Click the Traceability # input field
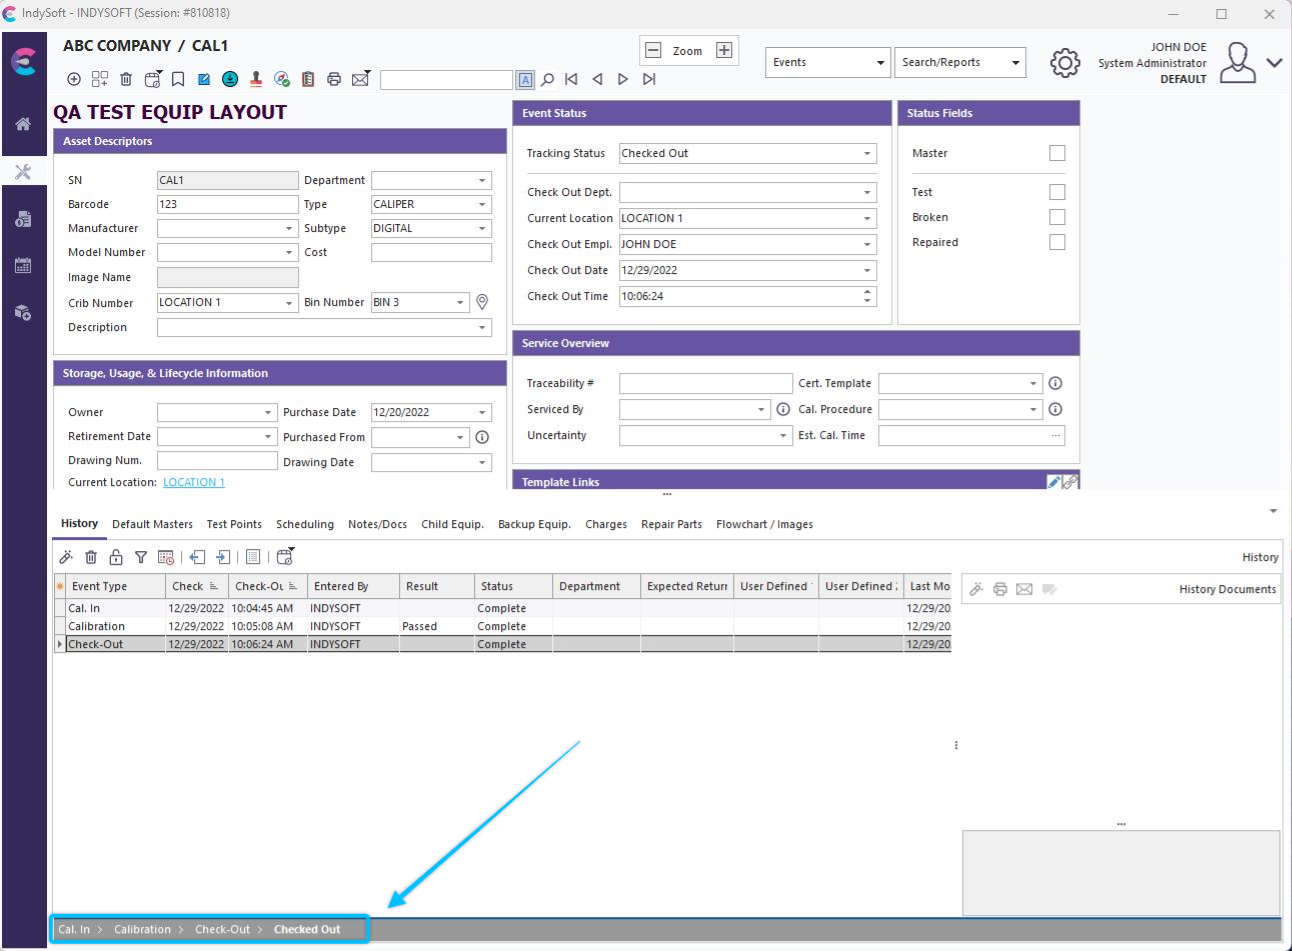The image size is (1292, 951). [705, 383]
